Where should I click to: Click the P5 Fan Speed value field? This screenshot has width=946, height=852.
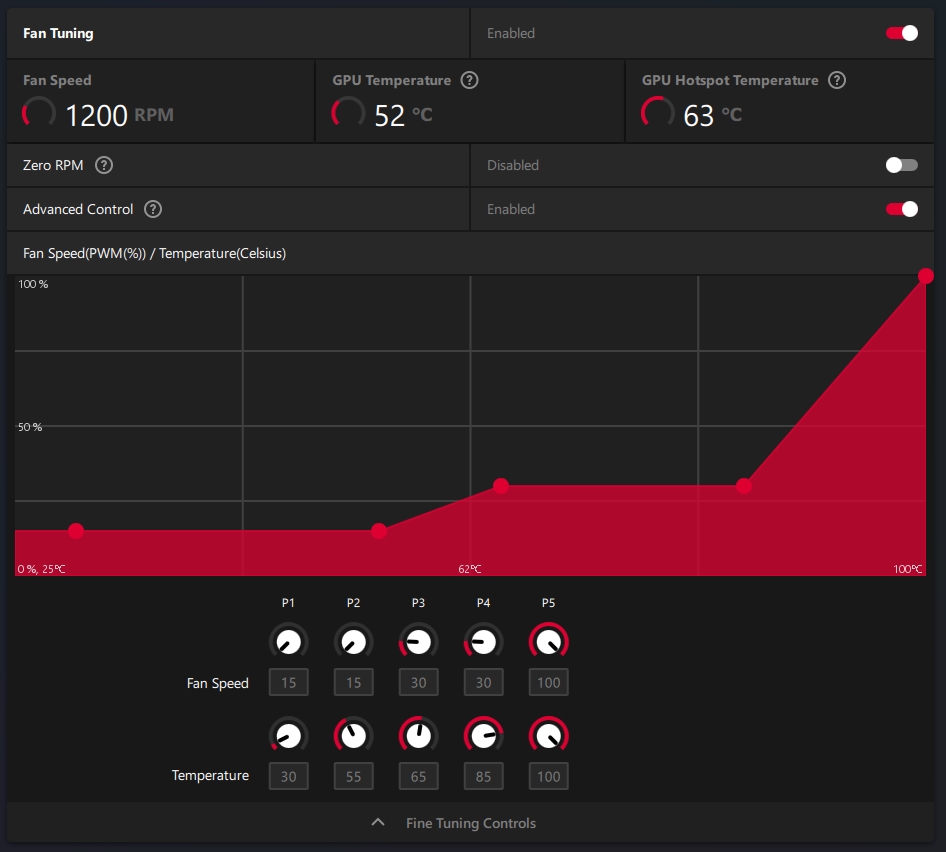[548, 683]
